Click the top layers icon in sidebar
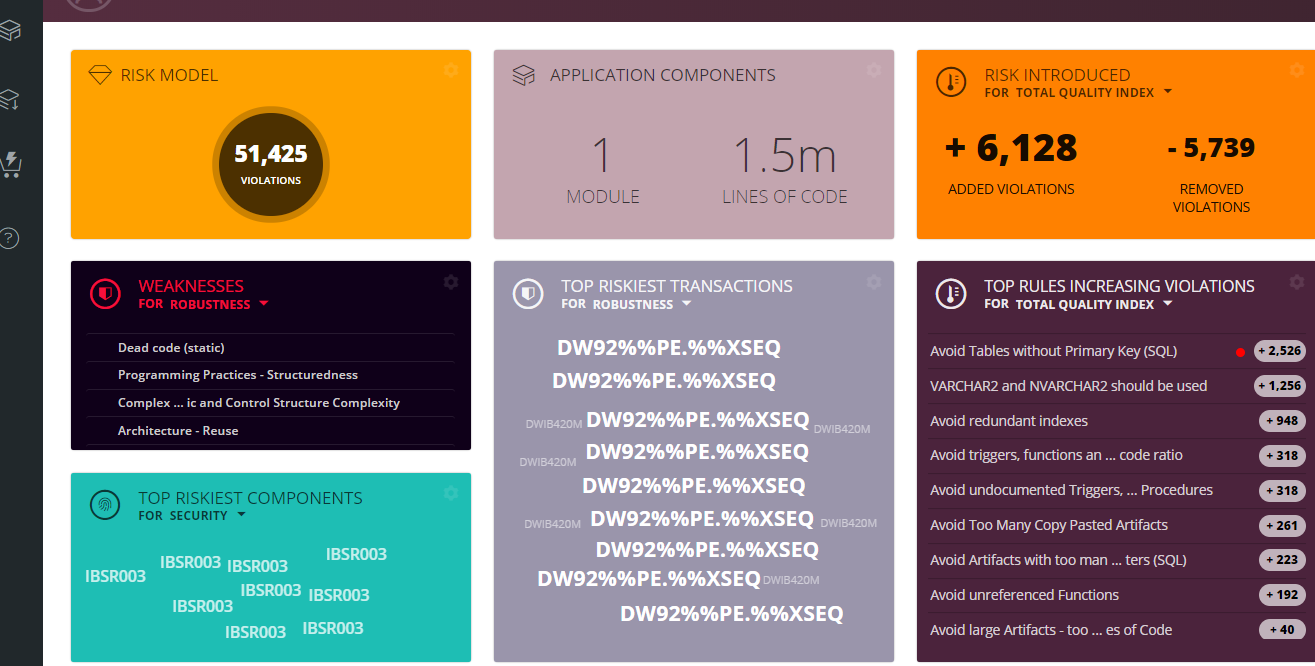This screenshot has width=1315, height=666. tap(10, 31)
